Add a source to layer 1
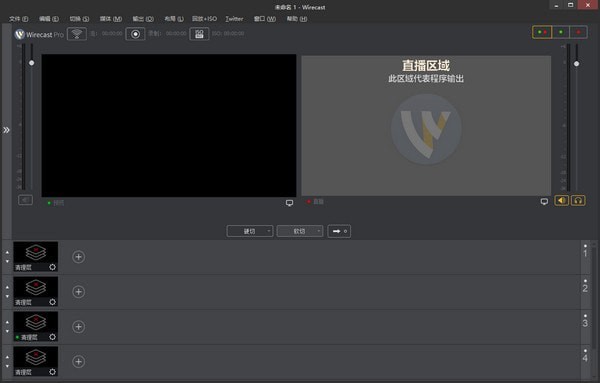Viewport: 600px width, 383px height. [x=78, y=257]
